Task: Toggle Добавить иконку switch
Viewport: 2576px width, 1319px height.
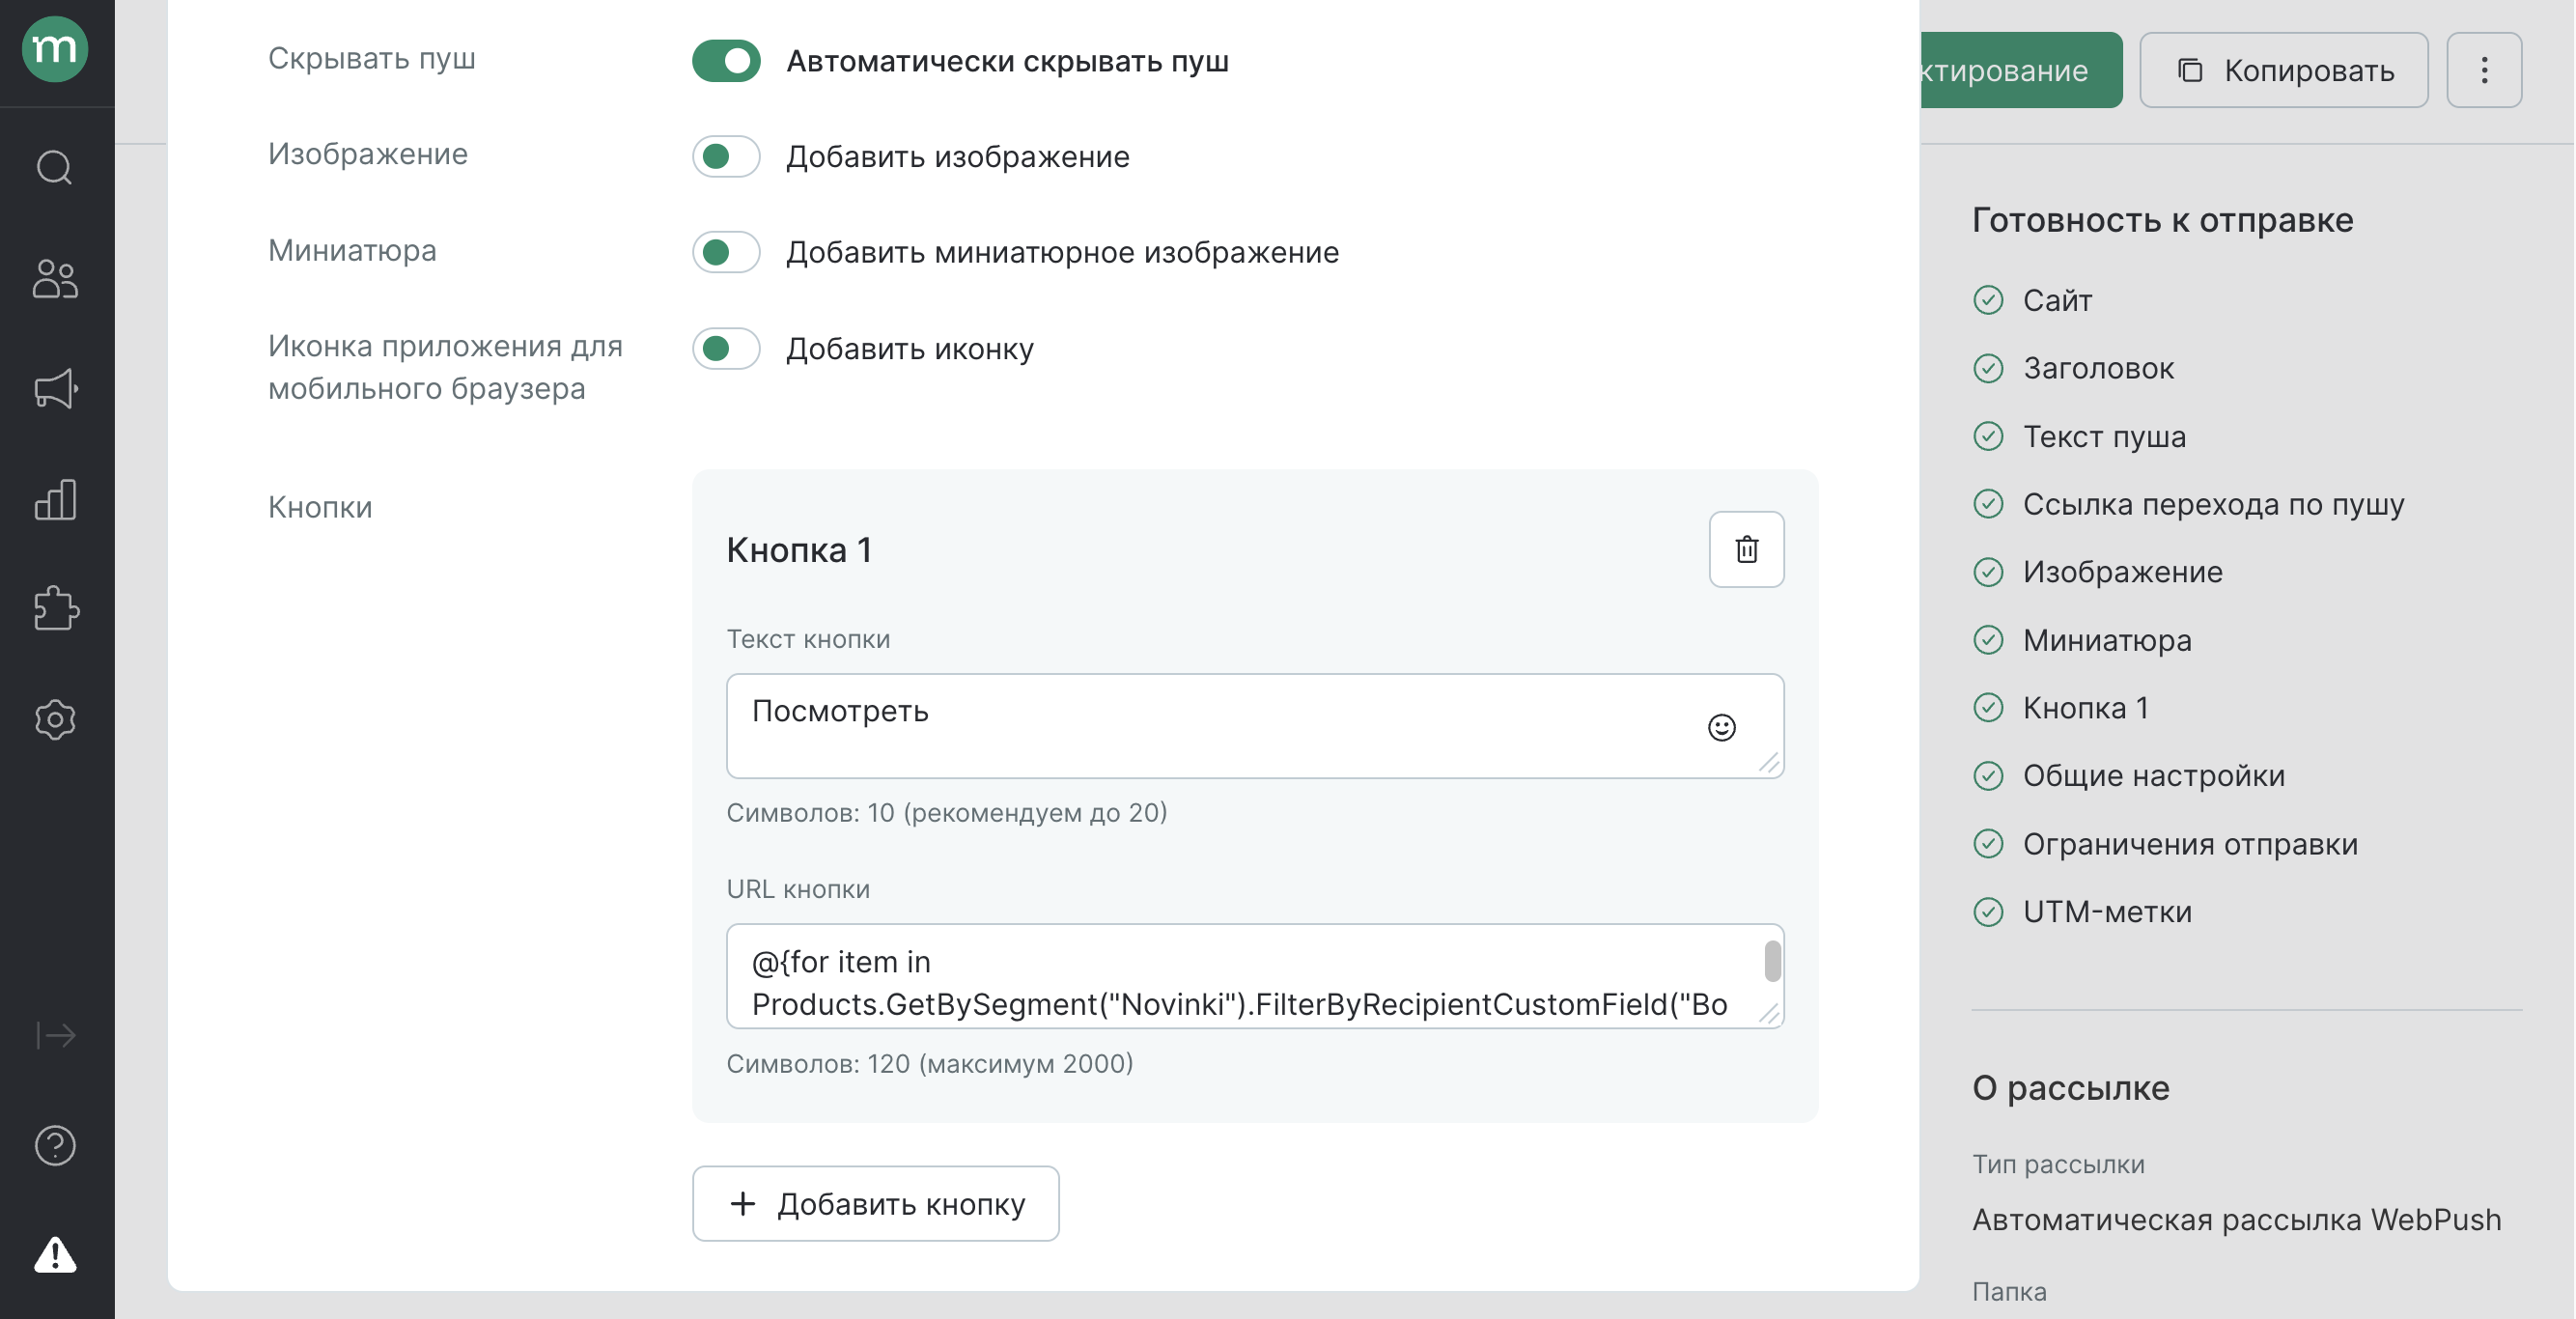Action: click(x=726, y=348)
